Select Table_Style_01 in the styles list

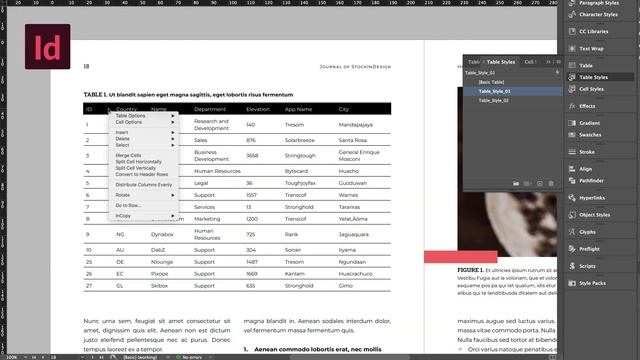click(513, 91)
